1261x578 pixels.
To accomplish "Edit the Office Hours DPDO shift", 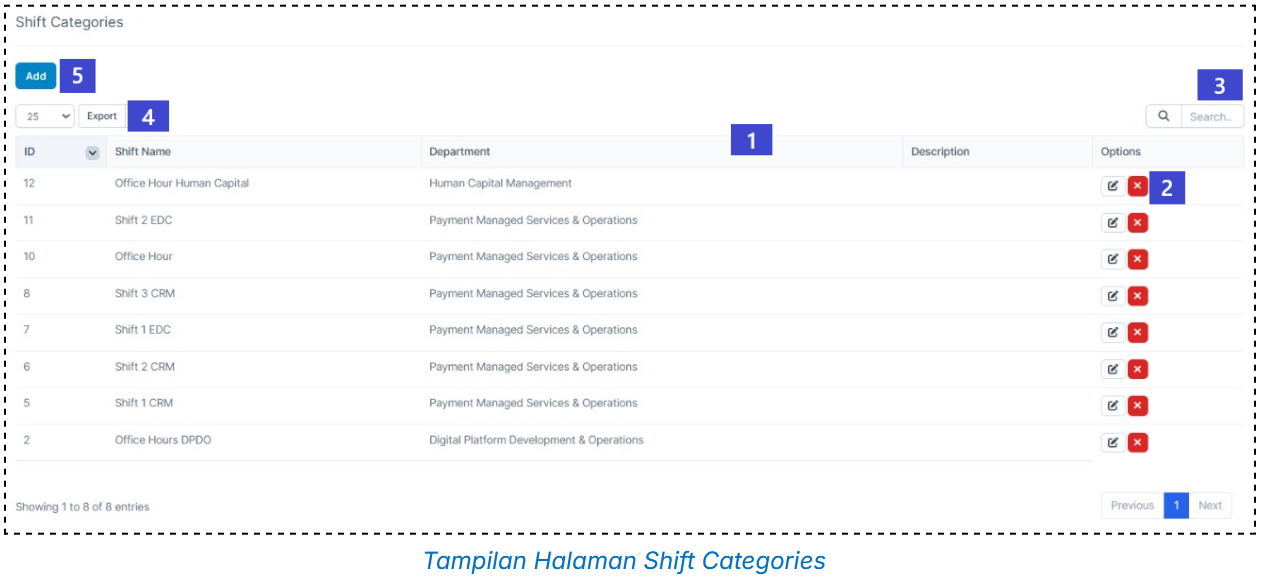I will 1112,443.
